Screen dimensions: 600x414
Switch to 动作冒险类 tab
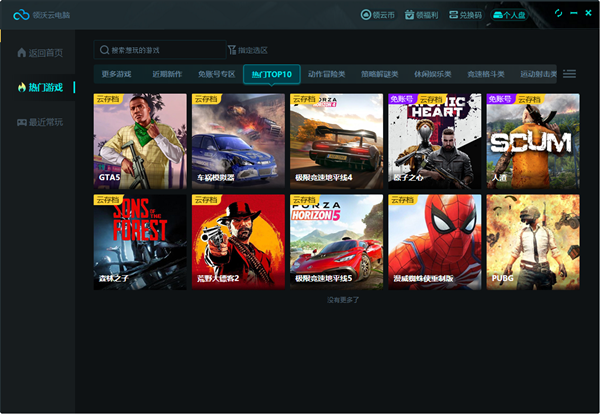point(327,74)
